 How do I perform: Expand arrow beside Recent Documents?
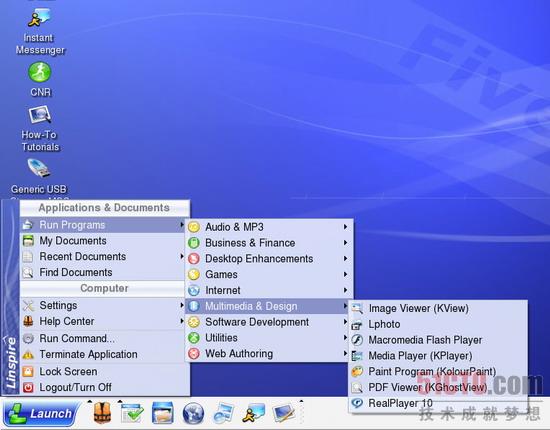point(182,256)
